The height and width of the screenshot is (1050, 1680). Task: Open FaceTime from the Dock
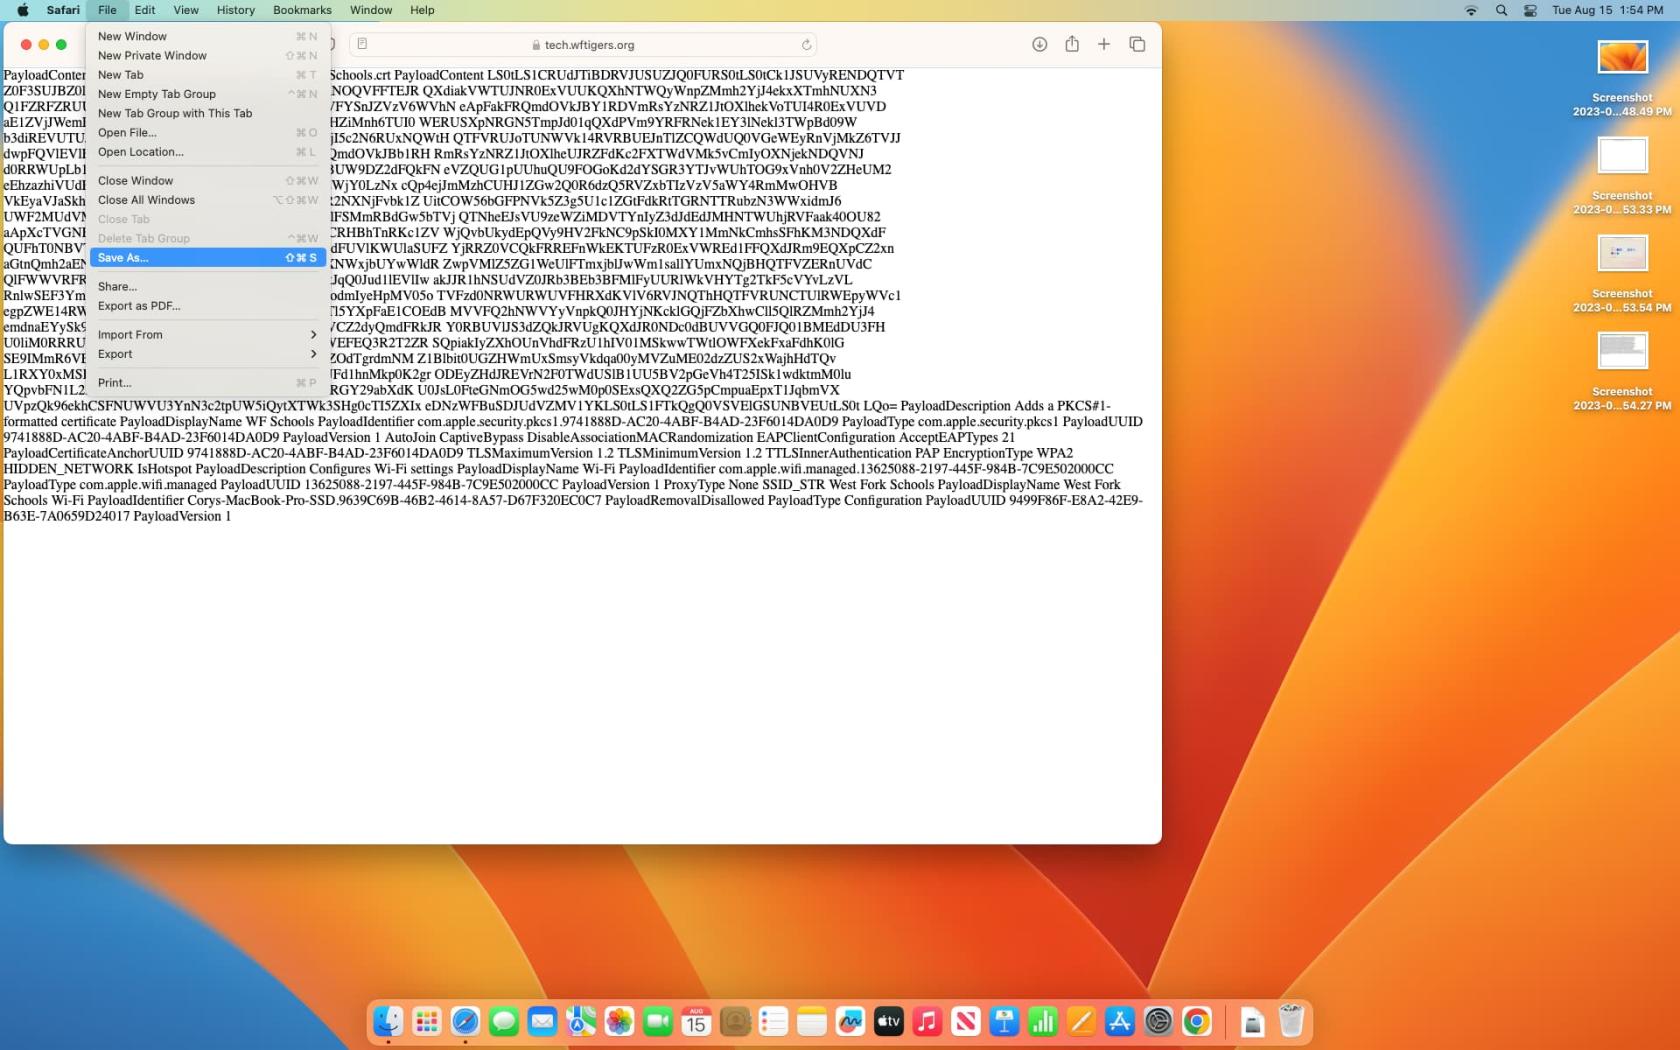click(658, 1021)
